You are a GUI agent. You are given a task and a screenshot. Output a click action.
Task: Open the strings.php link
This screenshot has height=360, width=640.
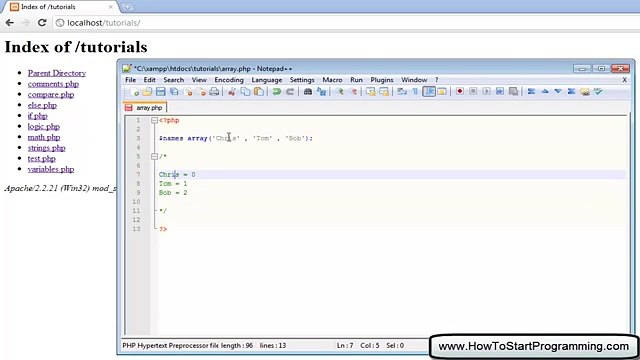pyautogui.click(x=47, y=148)
